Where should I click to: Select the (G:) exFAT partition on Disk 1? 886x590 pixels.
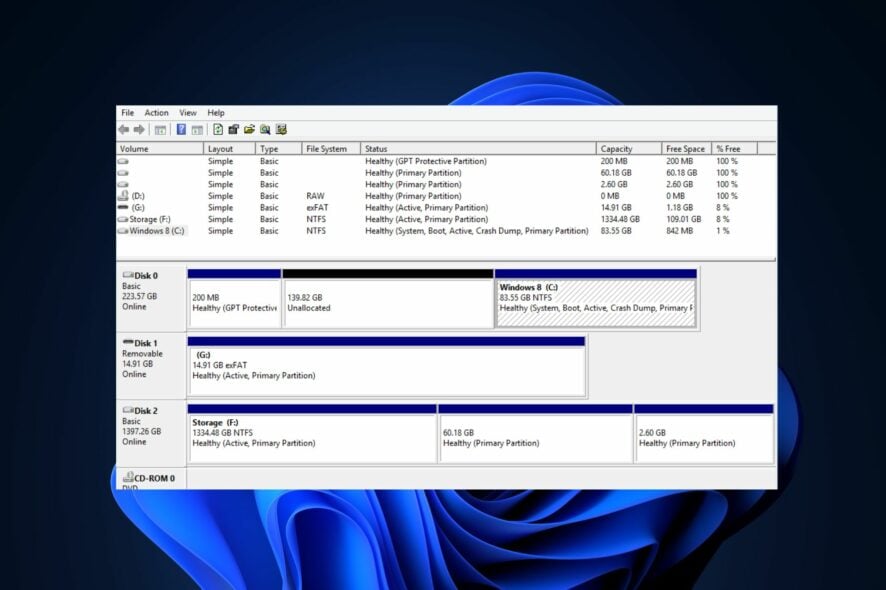point(386,370)
